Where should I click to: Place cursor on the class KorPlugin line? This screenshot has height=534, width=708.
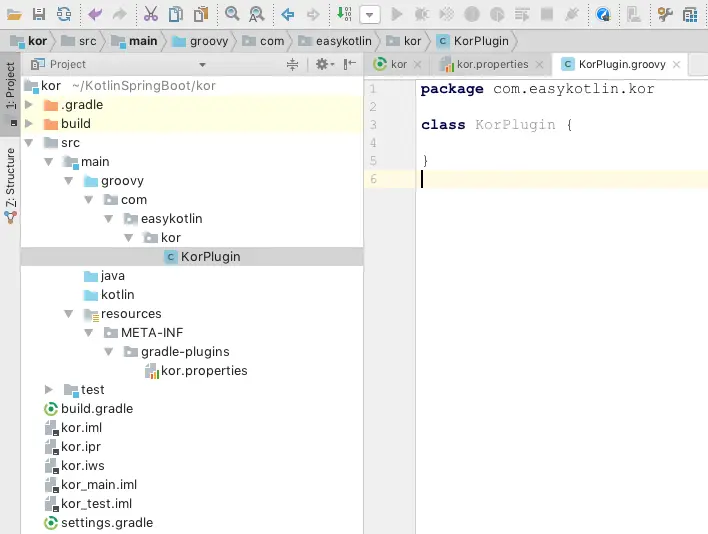tap(497, 125)
